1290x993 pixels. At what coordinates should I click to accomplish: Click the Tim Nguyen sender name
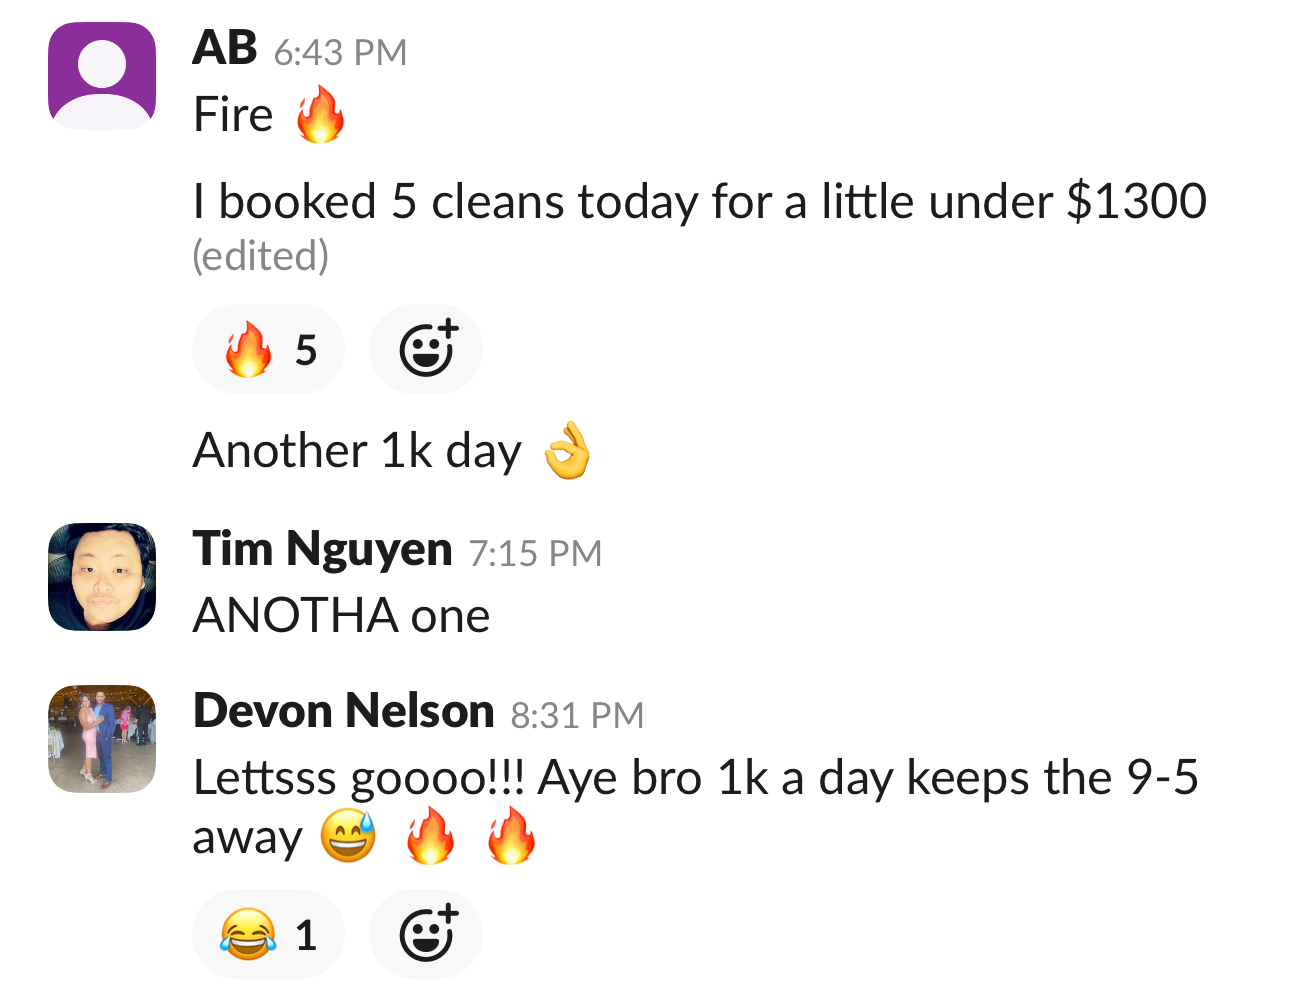322,549
